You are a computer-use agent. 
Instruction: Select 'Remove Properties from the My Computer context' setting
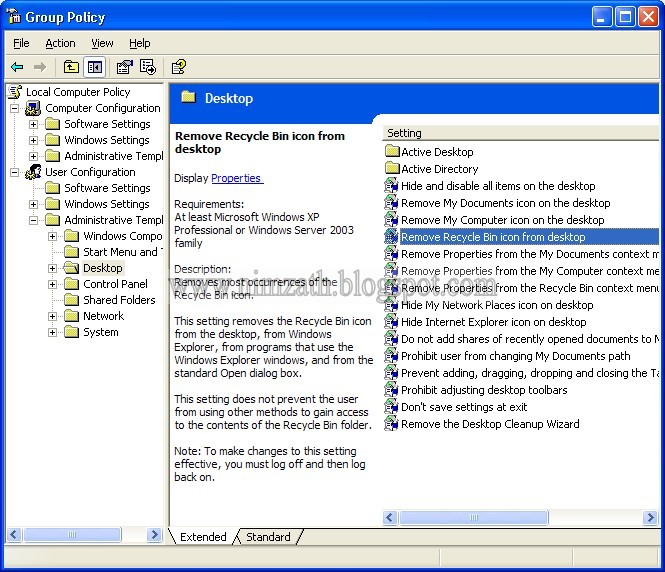(x=530, y=271)
